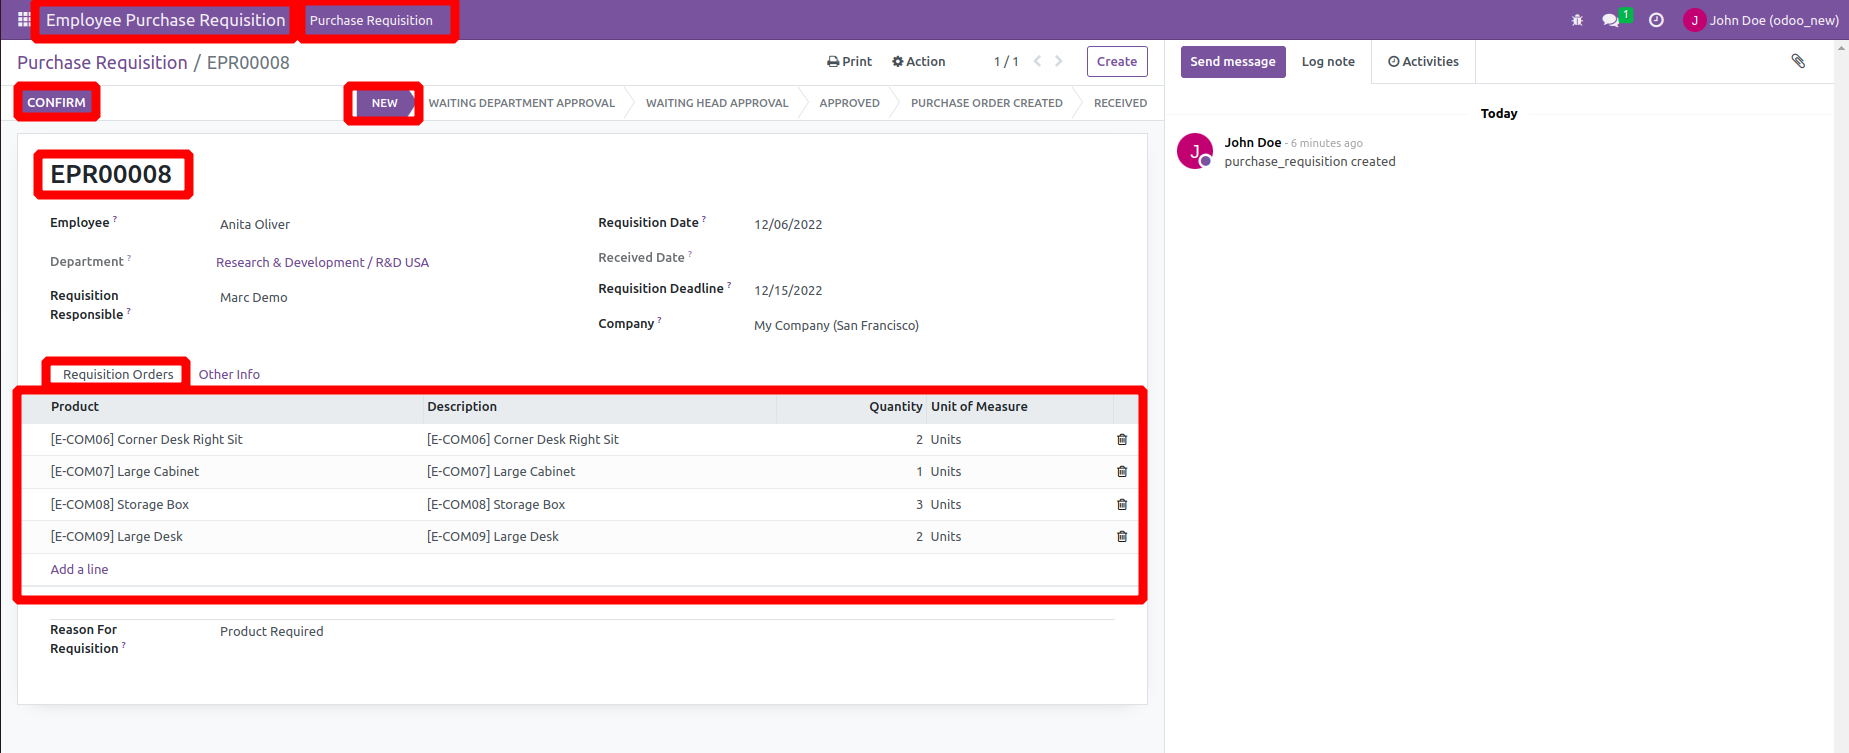Go to the next record arrow
Viewport: 1849px width, 753px height.
[x=1059, y=61]
